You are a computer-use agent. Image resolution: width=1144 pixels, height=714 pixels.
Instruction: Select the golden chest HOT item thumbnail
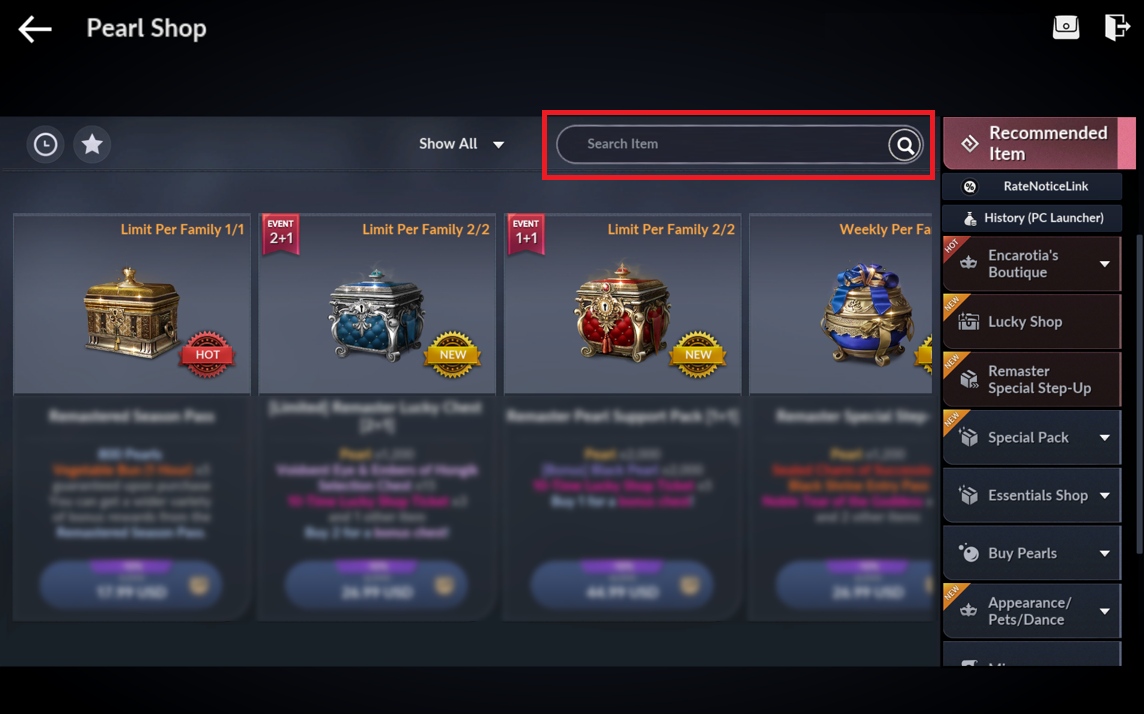pos(132,304)
